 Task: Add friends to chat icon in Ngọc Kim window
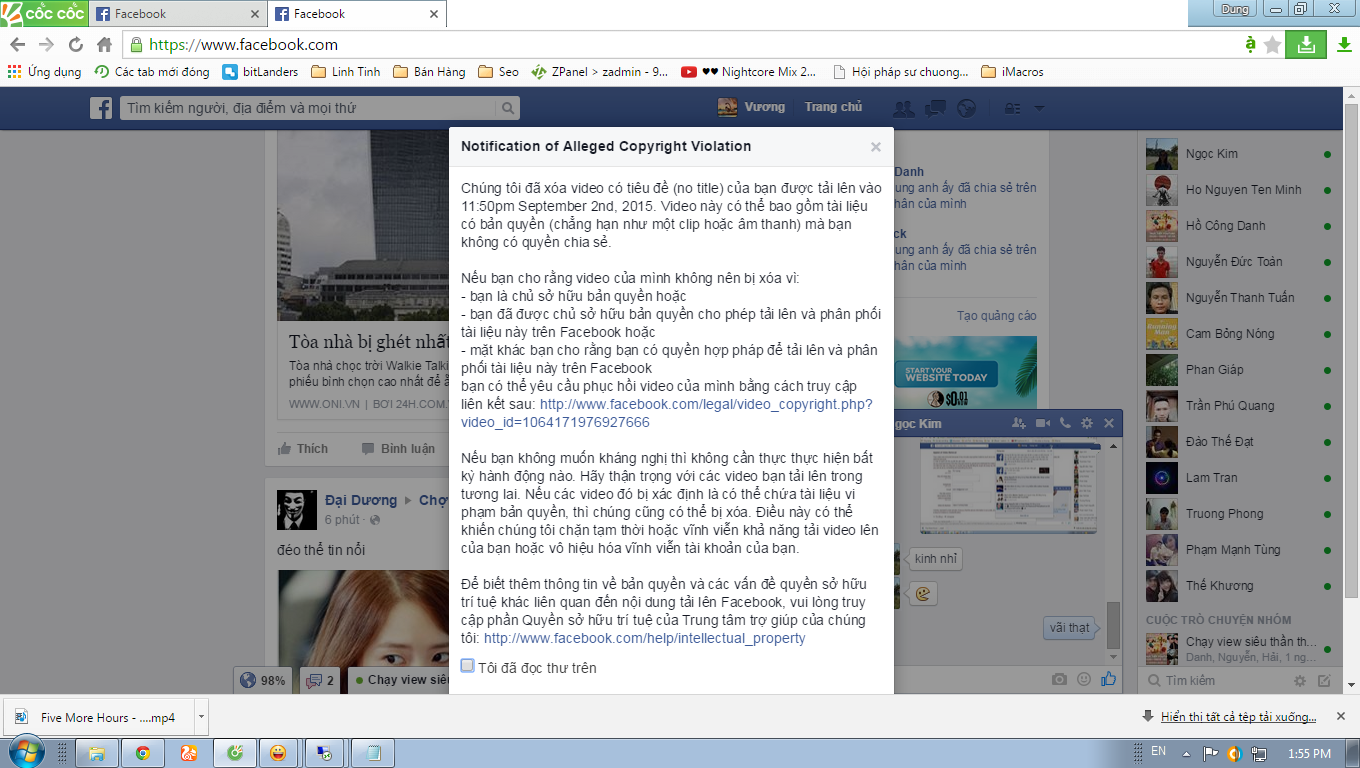1020,424
